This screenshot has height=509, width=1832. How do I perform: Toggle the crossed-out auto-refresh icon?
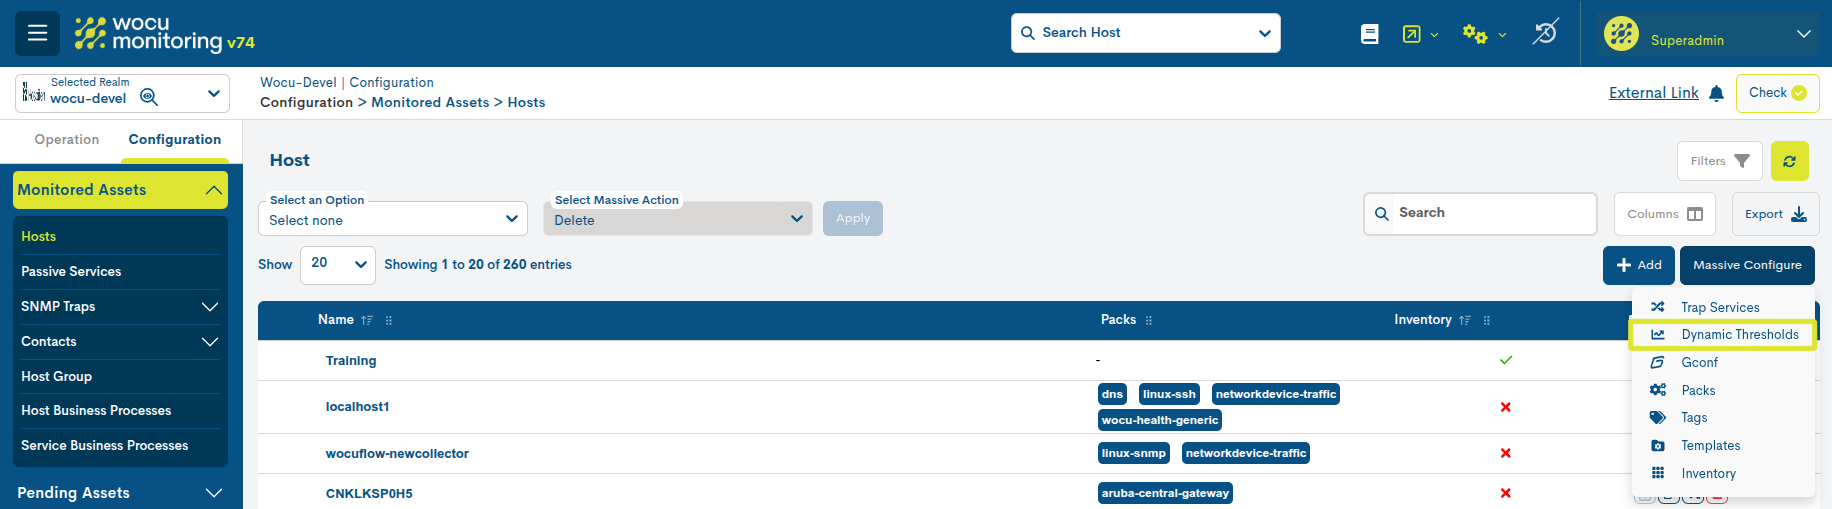tap(1545, 33)
